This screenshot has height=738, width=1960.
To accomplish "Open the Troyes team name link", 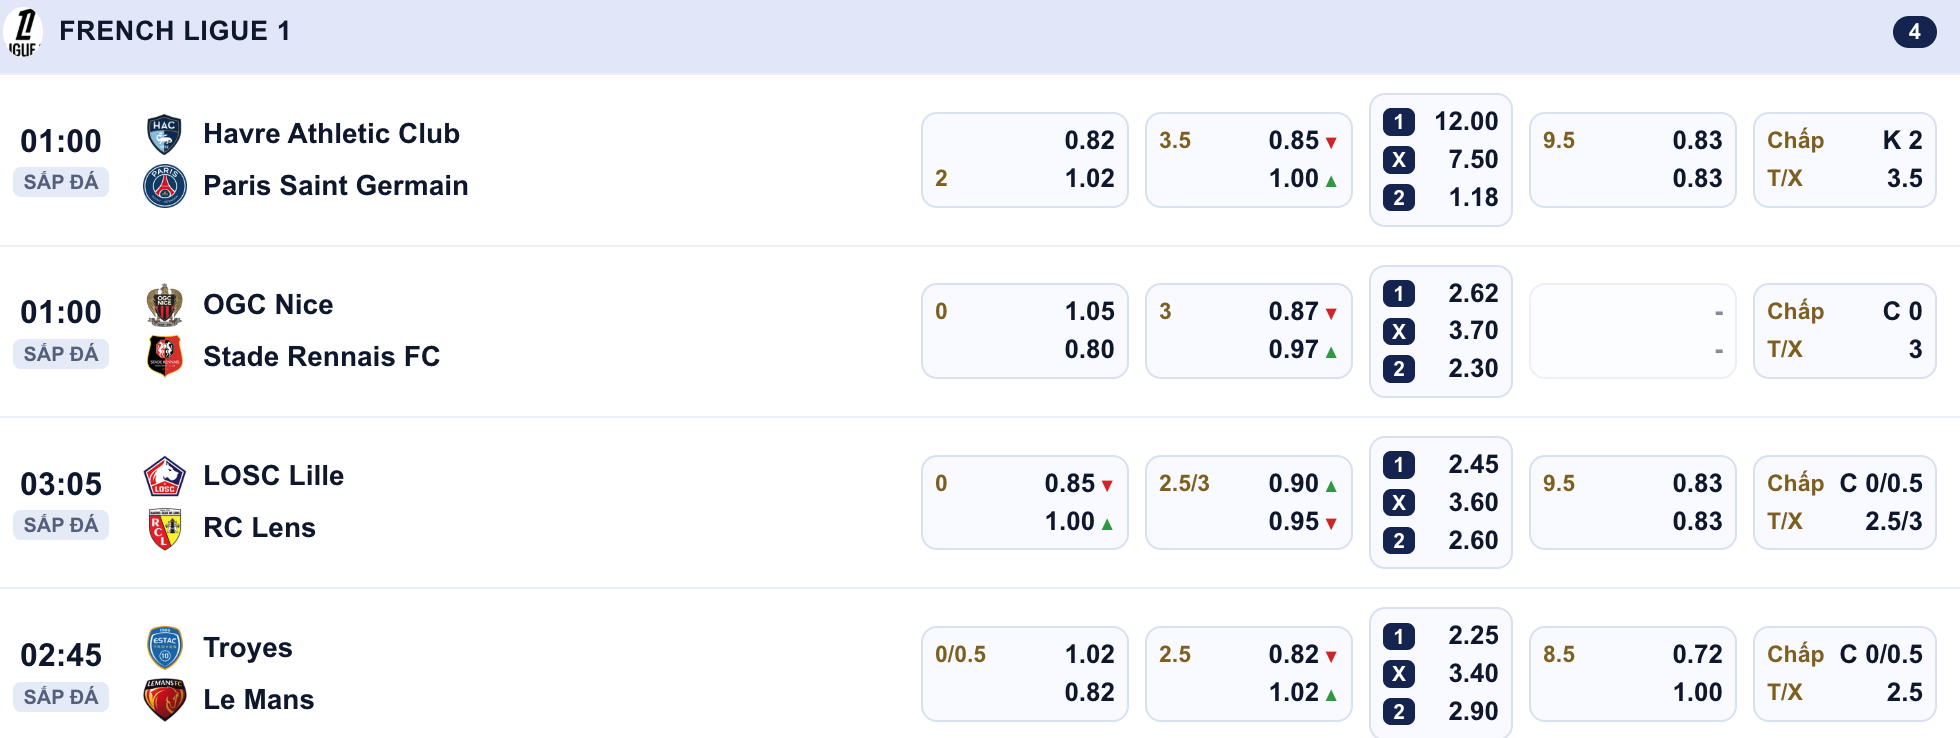I will coord(247,648).
